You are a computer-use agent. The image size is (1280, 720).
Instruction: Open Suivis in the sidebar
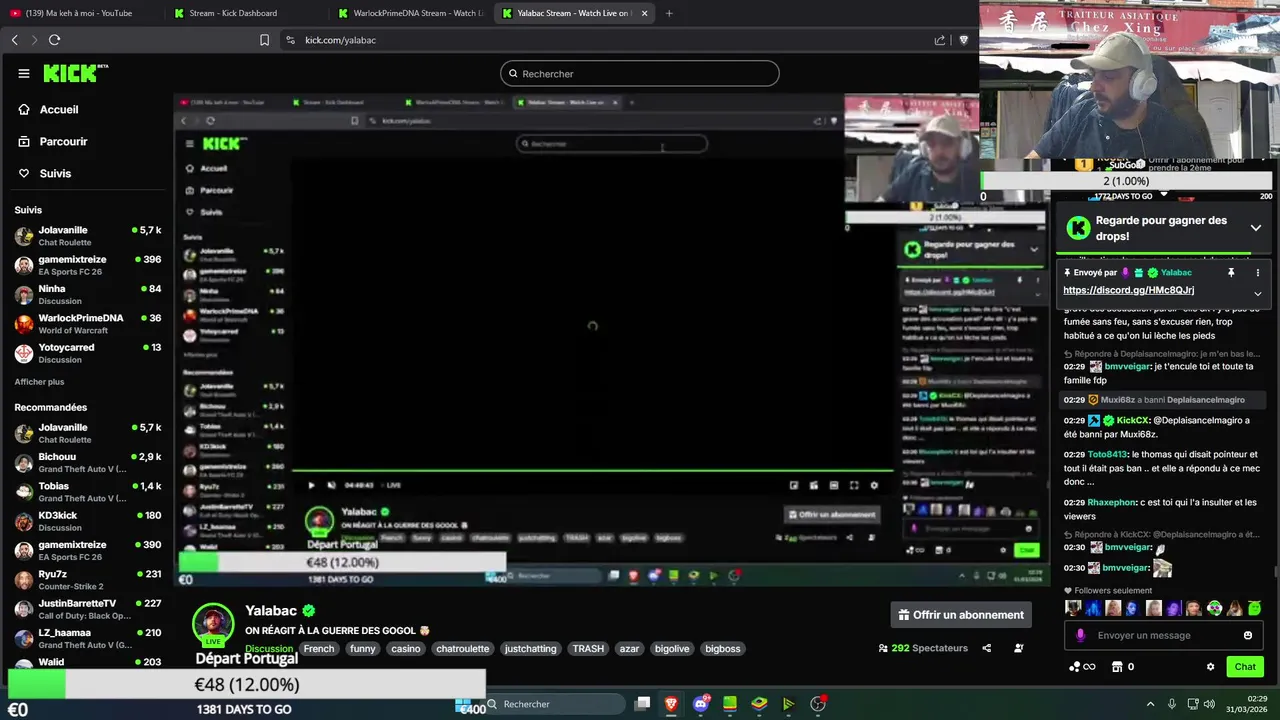coord(55,174)
